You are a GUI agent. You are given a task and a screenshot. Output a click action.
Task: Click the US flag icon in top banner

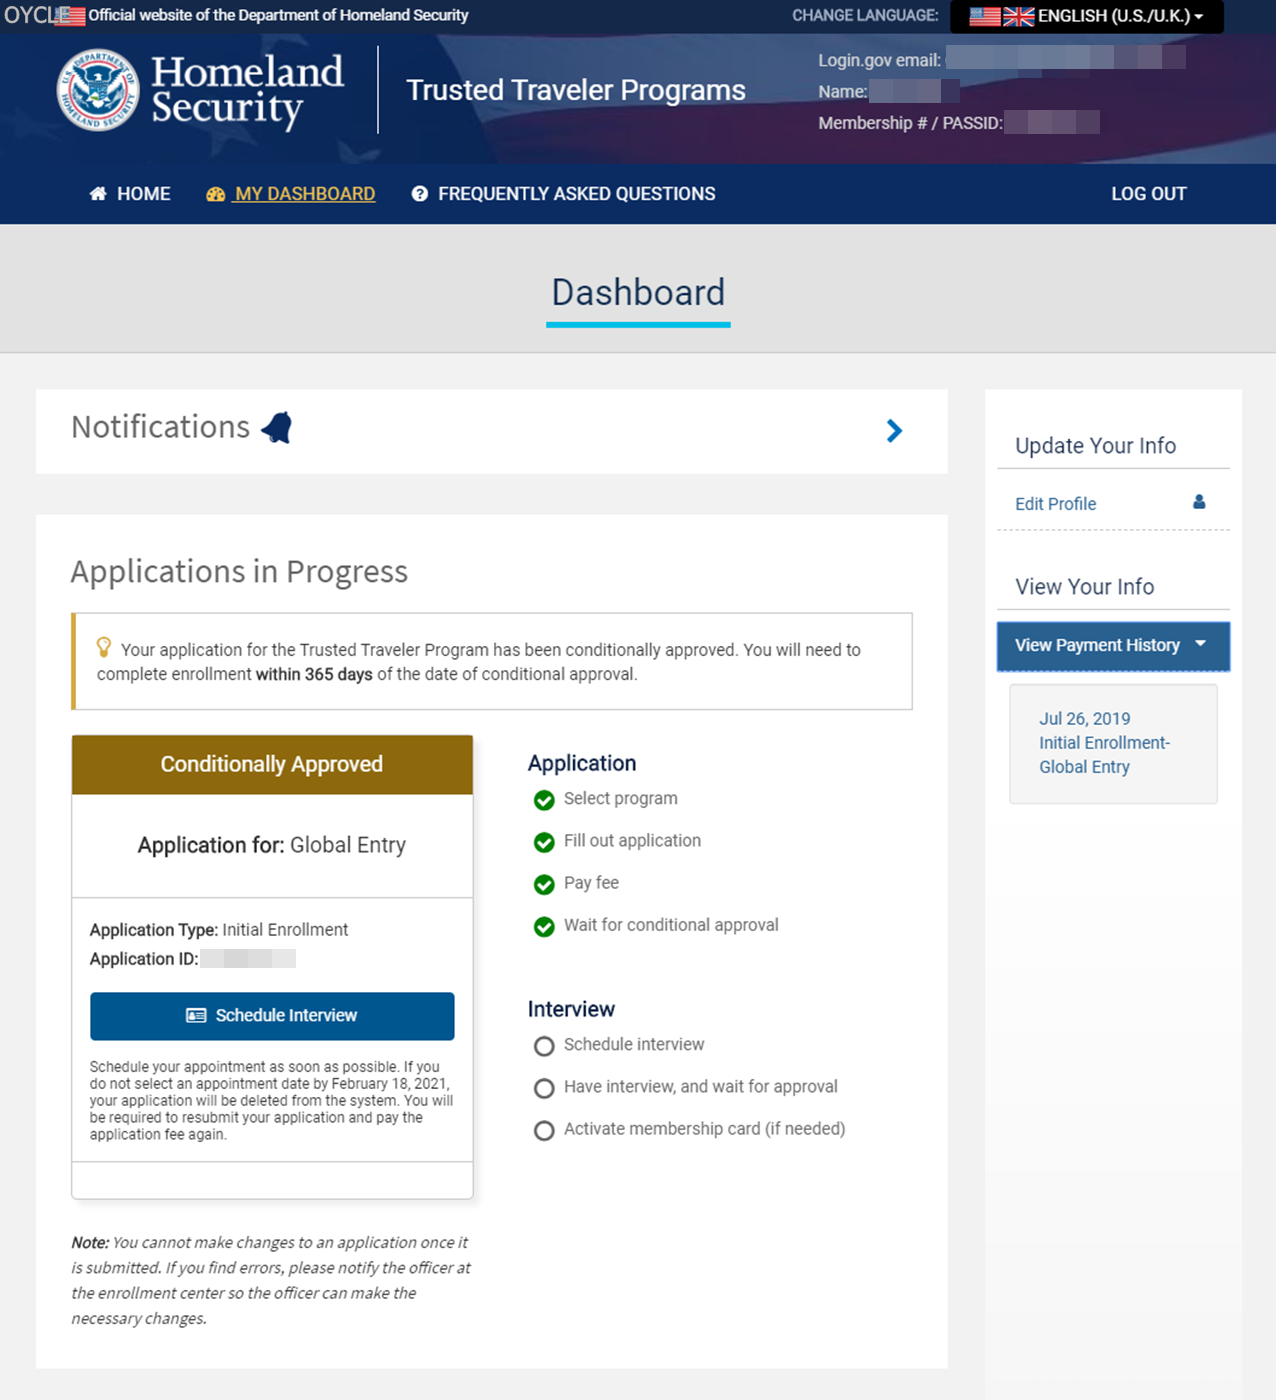(70, 16)
